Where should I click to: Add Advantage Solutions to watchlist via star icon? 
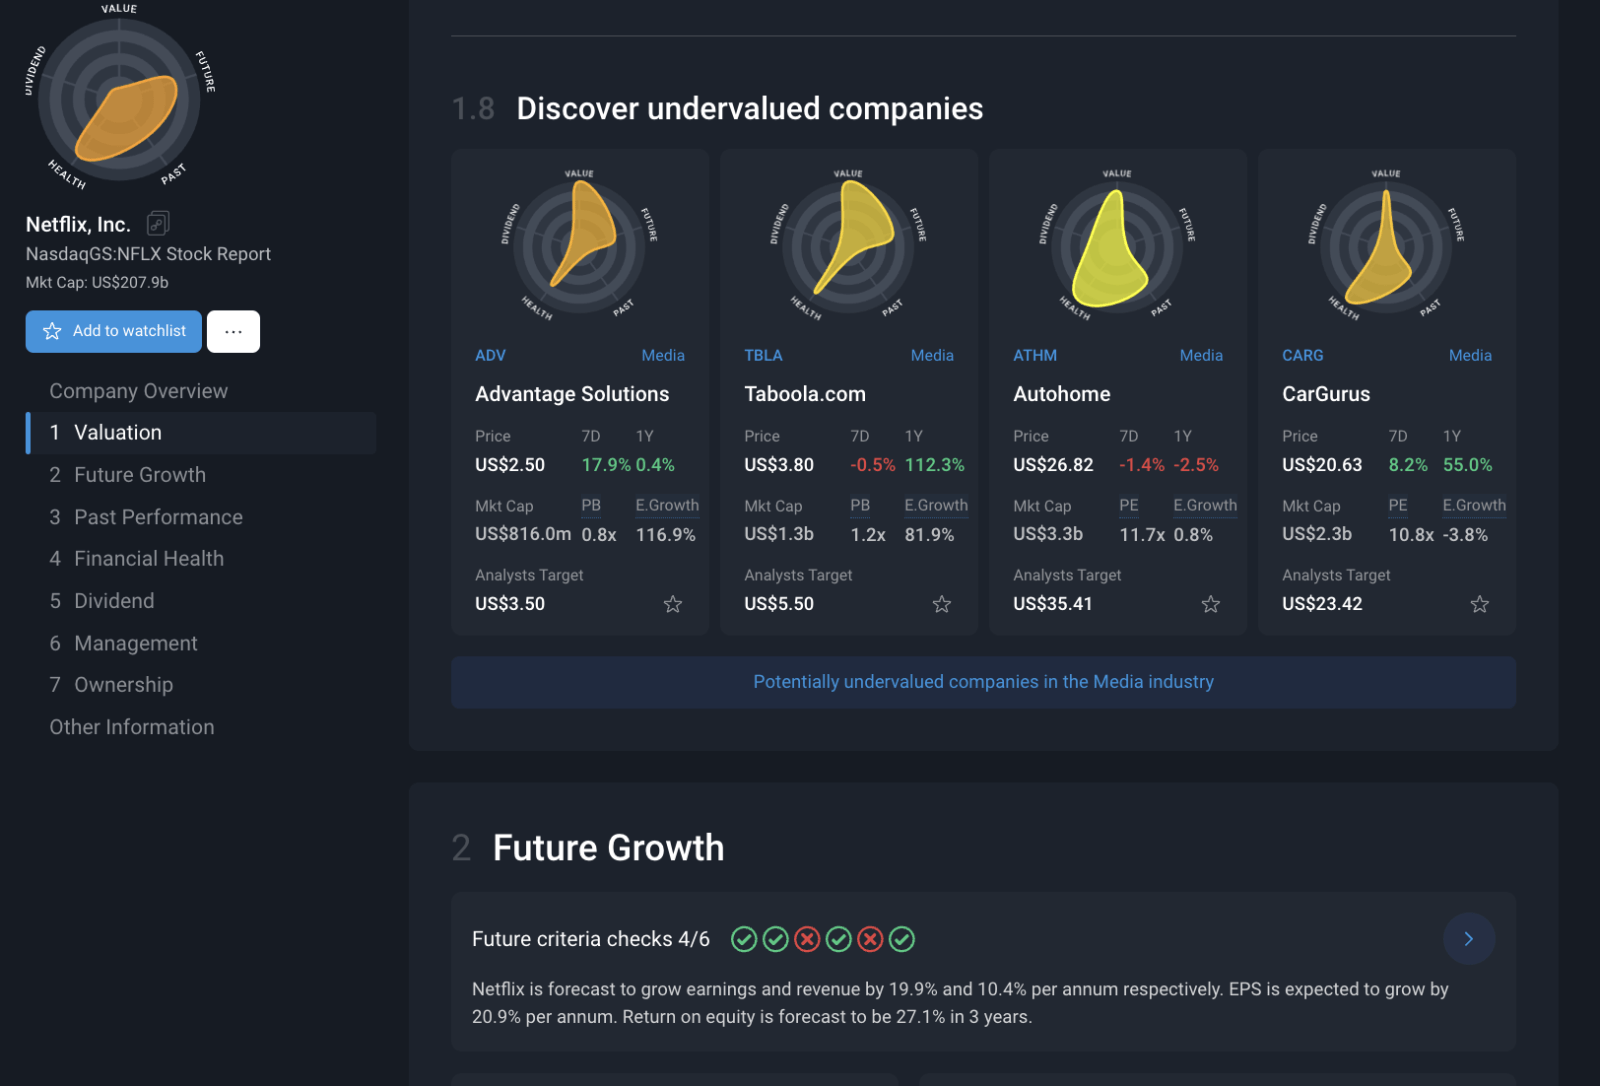673,604
